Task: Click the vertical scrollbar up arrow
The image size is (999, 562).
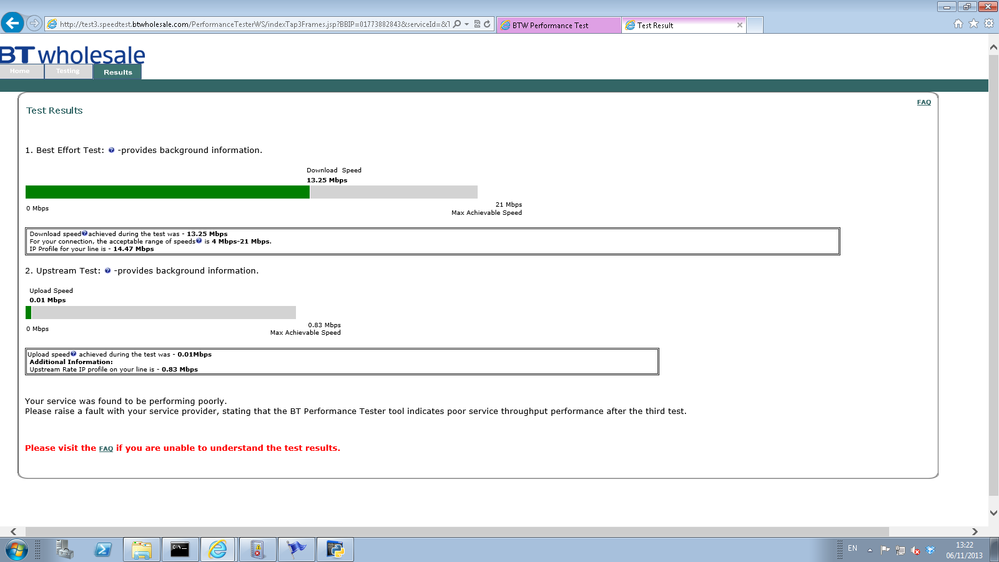Action: (993, 47)
